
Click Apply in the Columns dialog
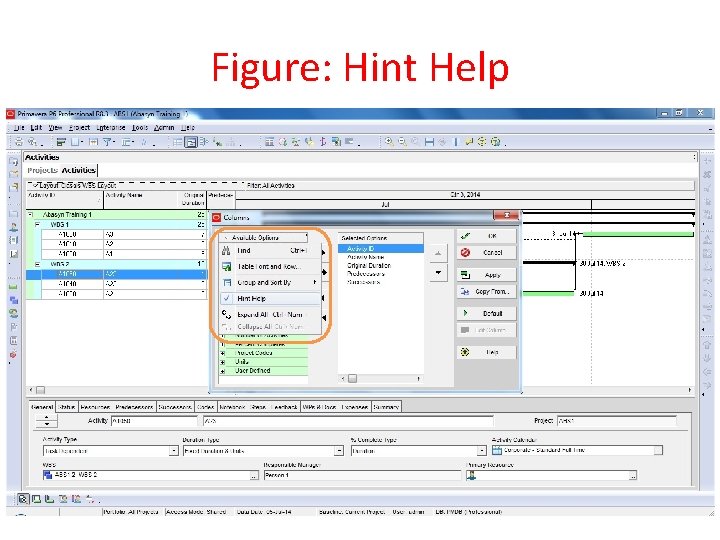[x=486, y=275]
